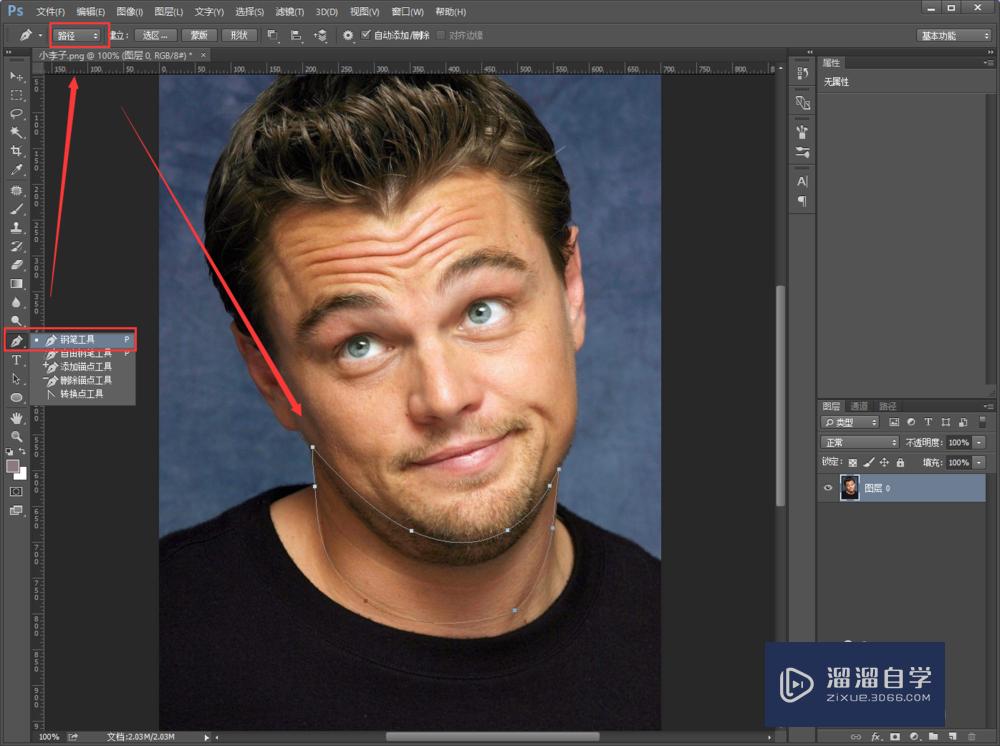Expand the 基本功能 workspace dropdown
Viewport: 1000px width, 746px height.
[x=953, y=35]
